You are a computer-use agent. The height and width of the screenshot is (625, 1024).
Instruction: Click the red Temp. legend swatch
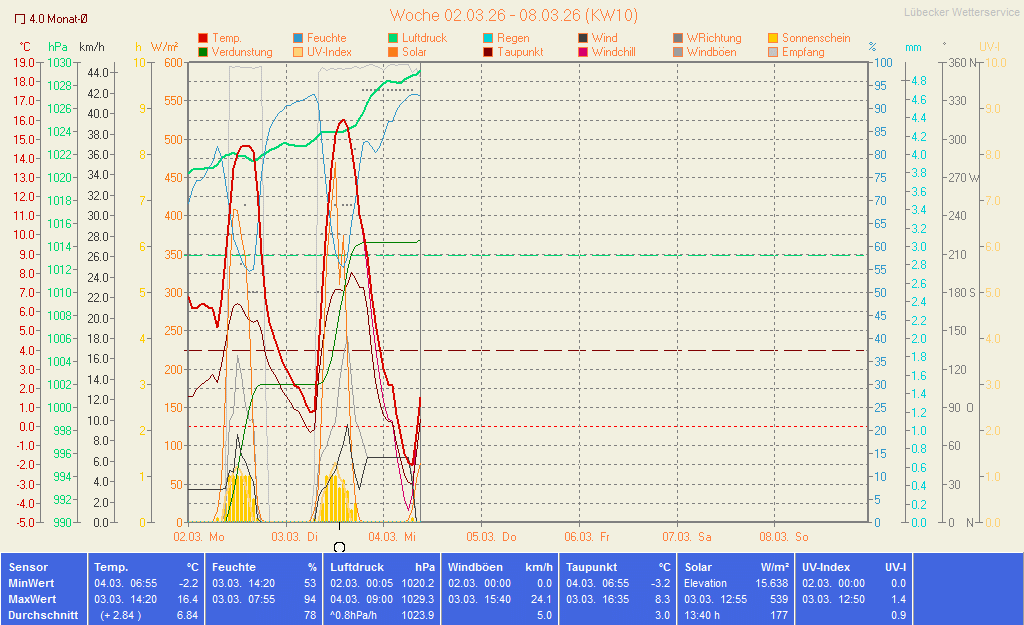(204, 38)
